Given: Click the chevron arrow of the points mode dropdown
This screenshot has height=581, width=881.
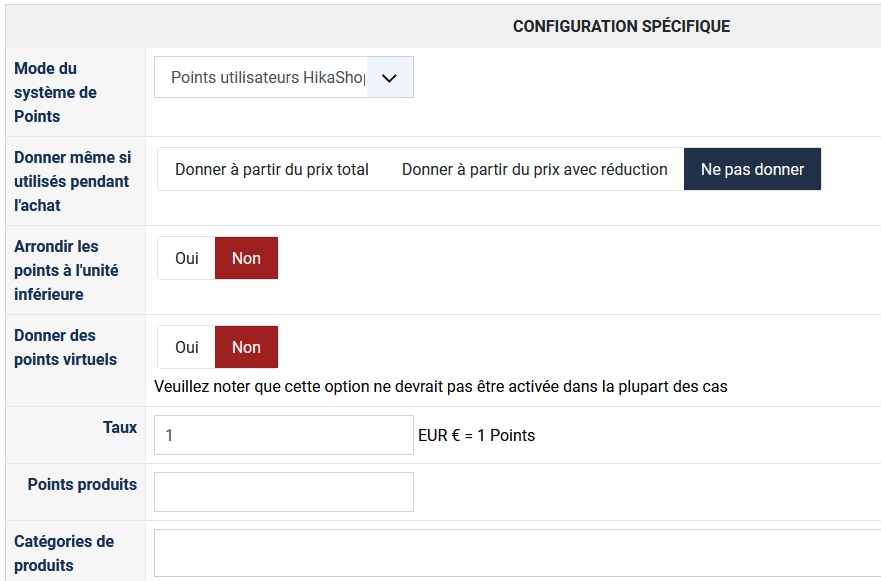Looking at the screenshot, I should [390, 77].
